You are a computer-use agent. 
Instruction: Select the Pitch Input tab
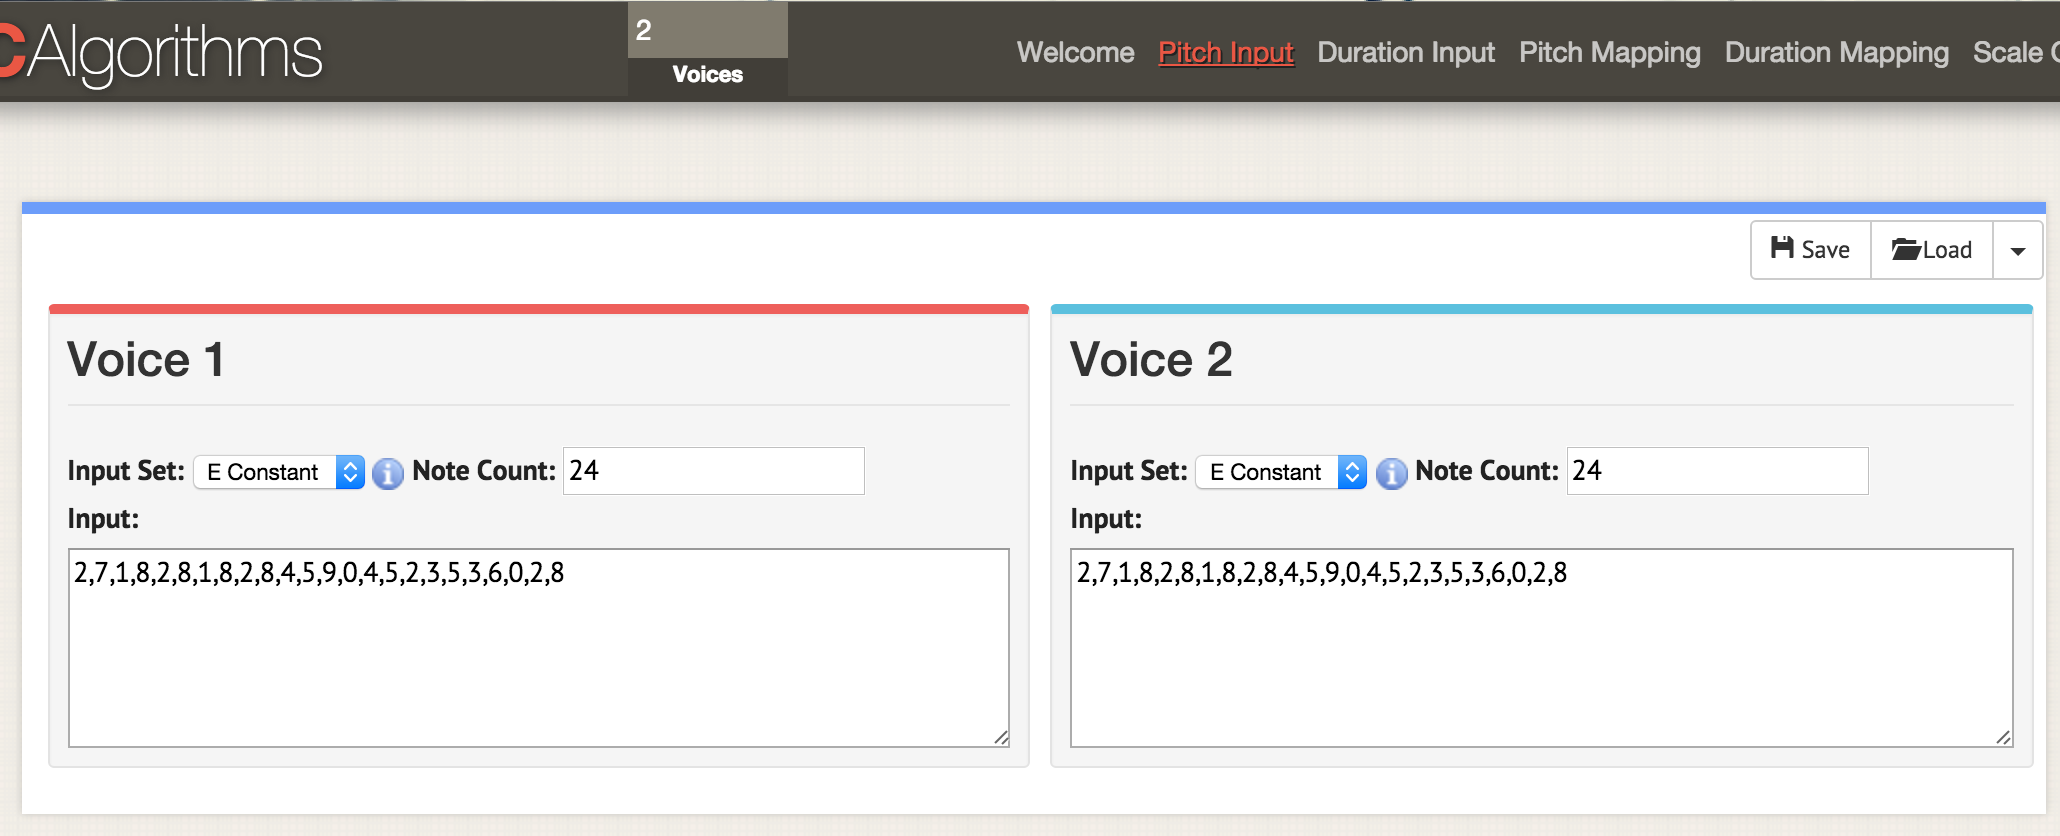pos(1225,52)
